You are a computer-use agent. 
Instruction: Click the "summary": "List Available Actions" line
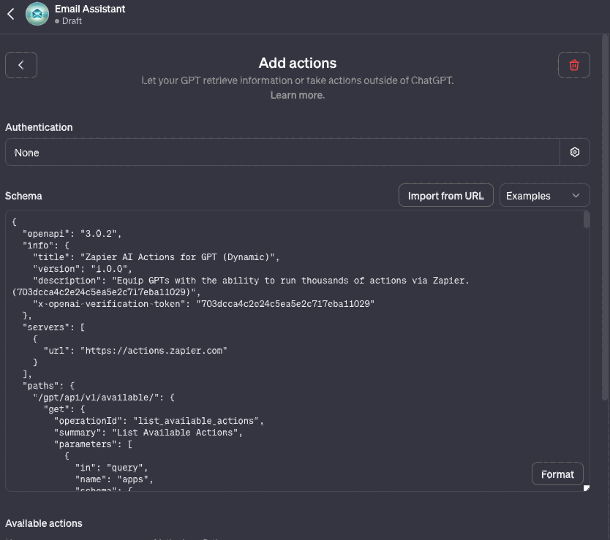pos(148,432)
